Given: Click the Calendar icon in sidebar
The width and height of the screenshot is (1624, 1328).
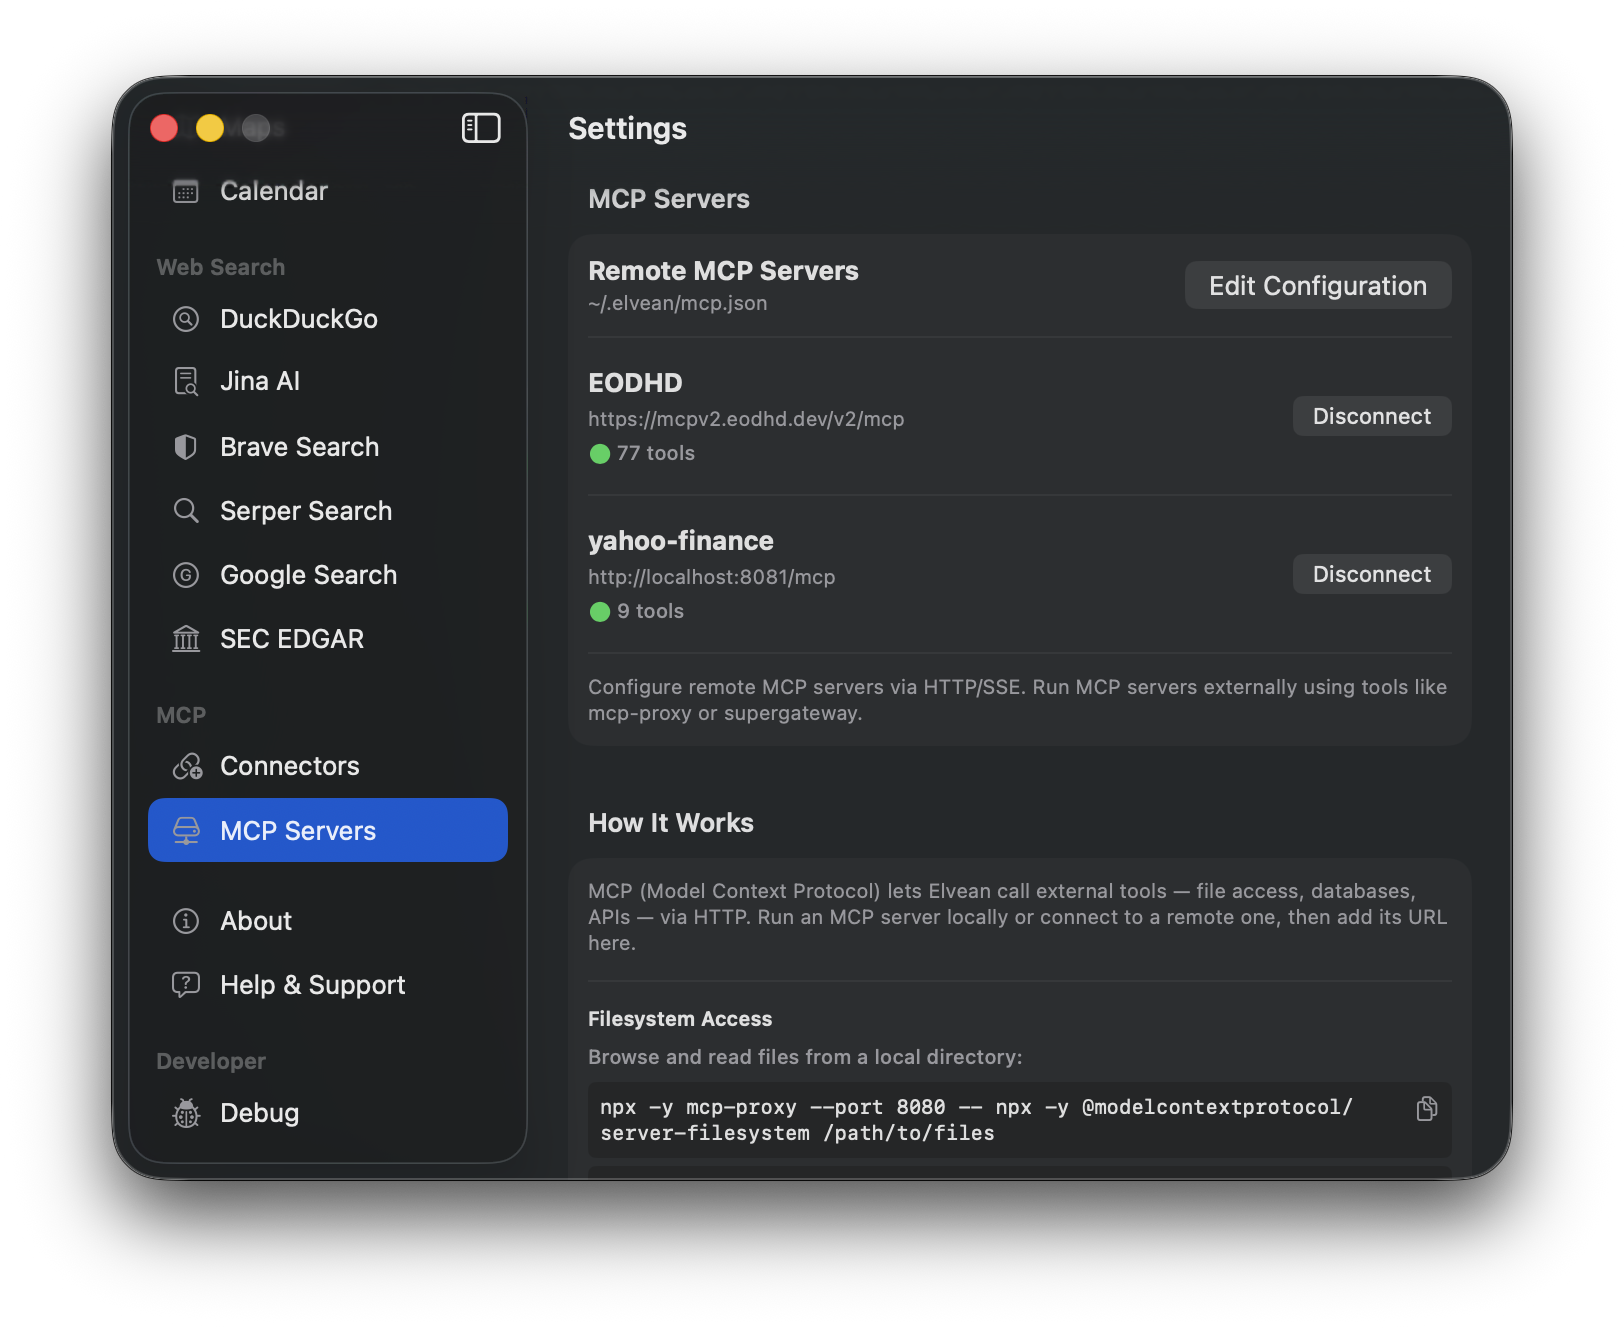Looking at the screenshot, I should [186, 191].
